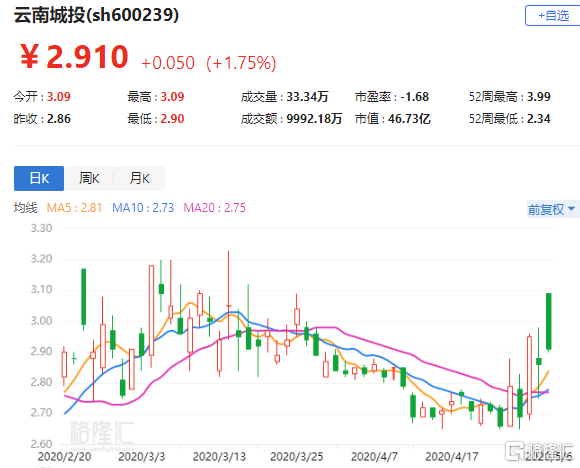The image size is (580, 468).
Task: Switch to the 月K monthly chart tab
Action: point(139,178)
